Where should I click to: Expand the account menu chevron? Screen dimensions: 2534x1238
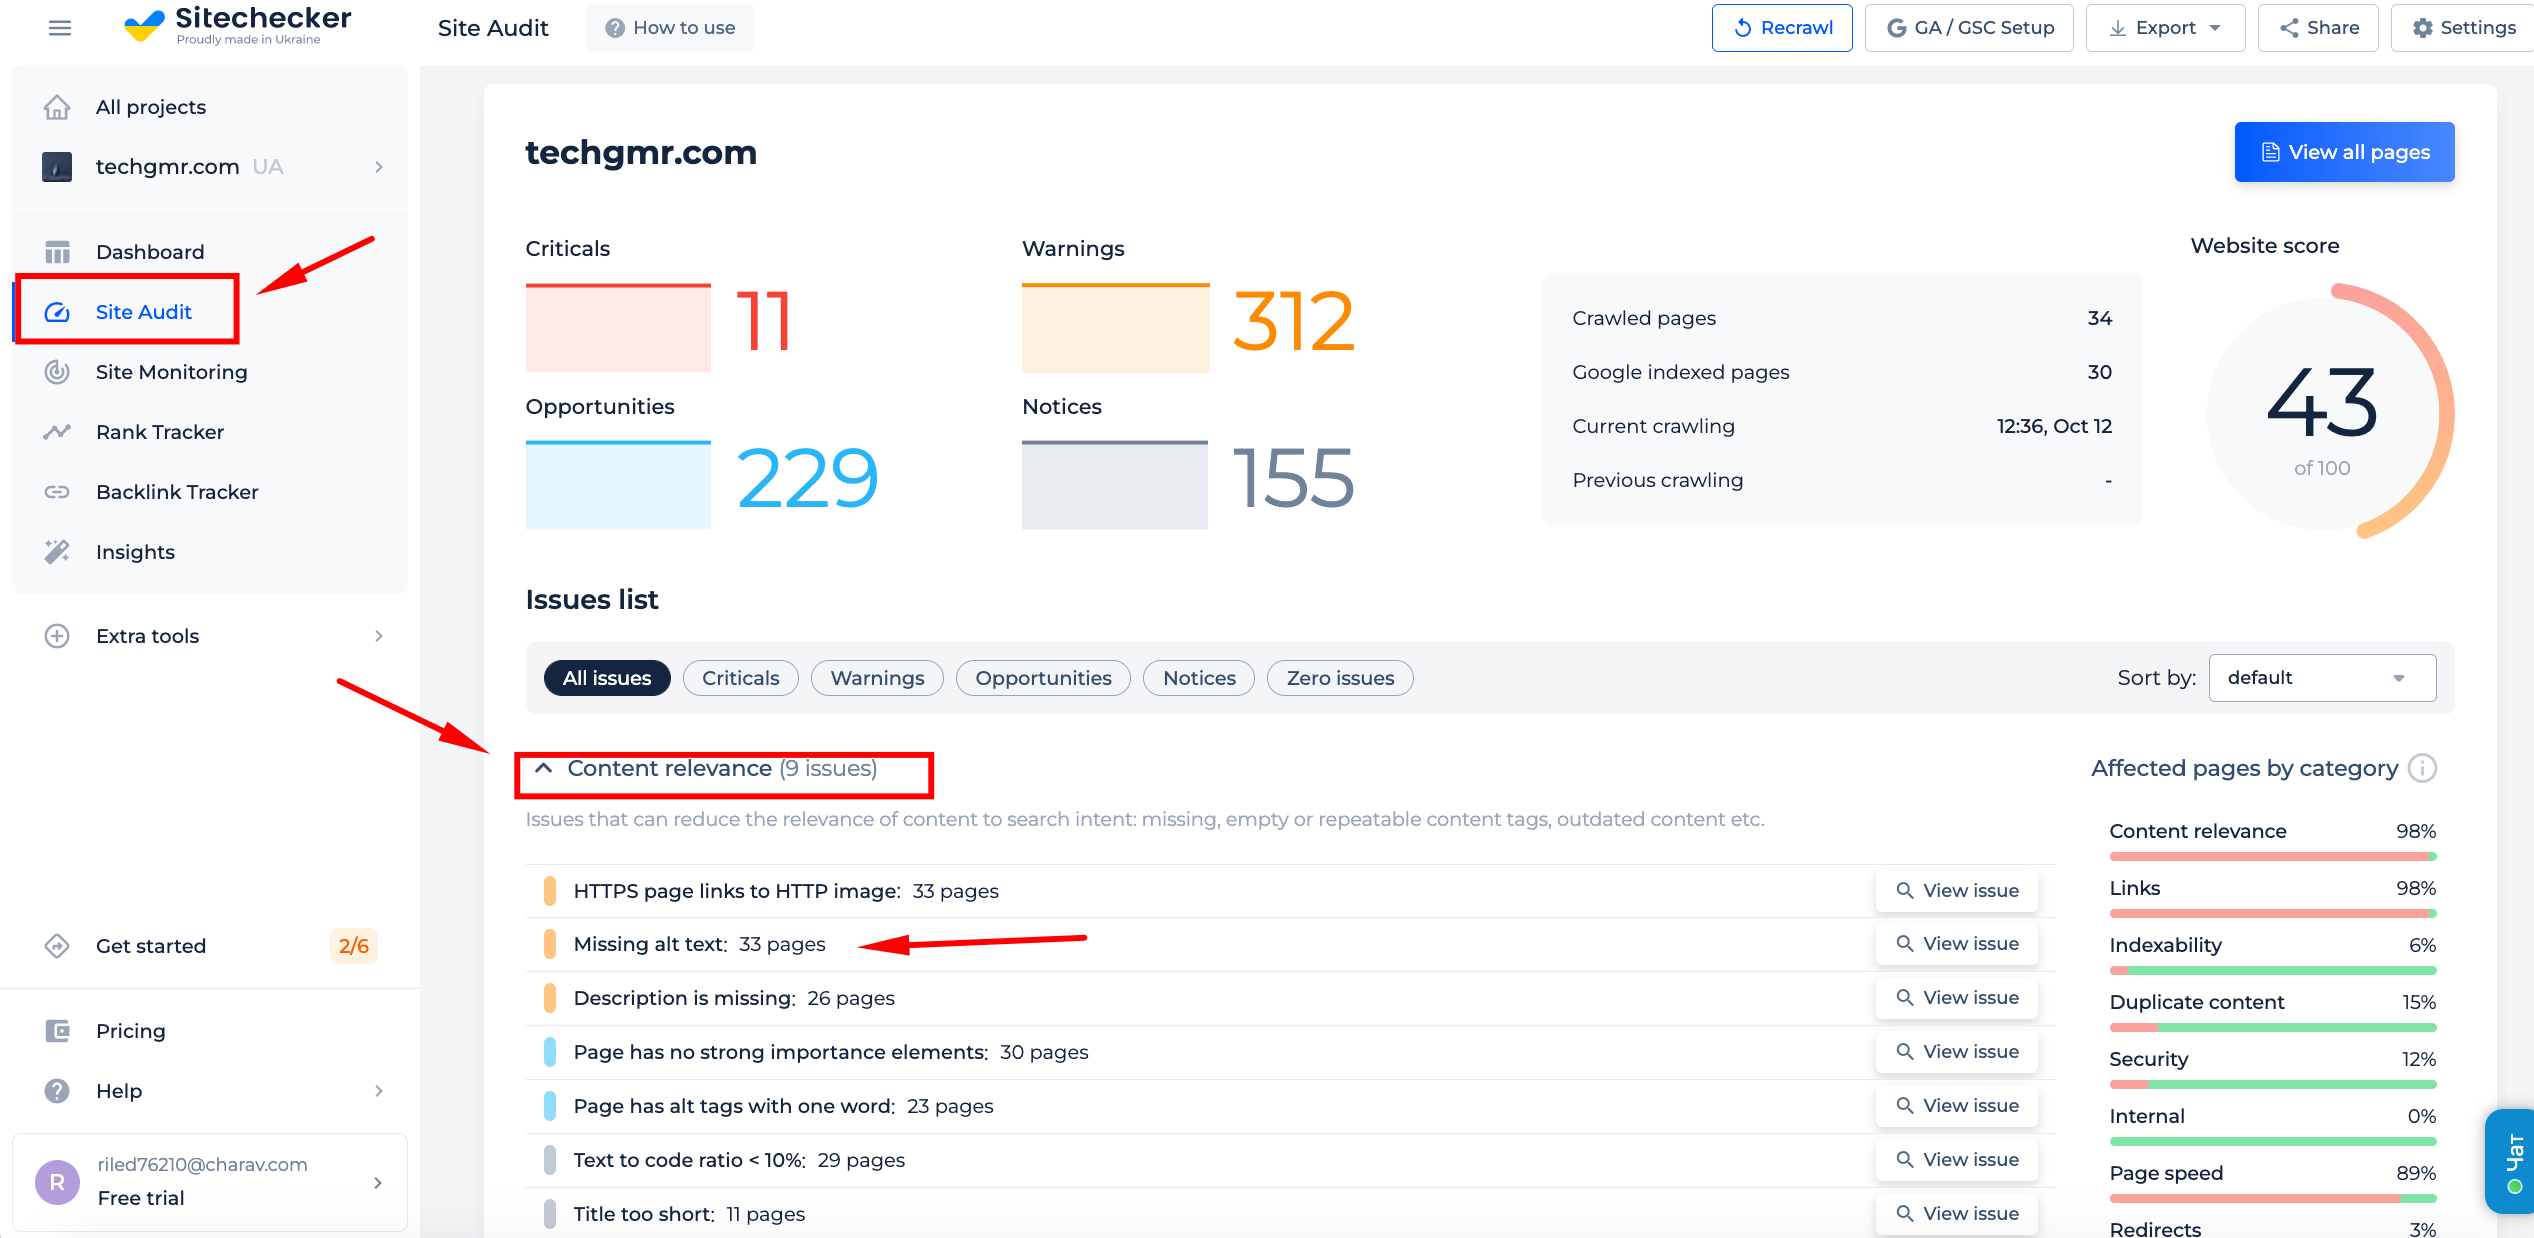(378, 1183)
